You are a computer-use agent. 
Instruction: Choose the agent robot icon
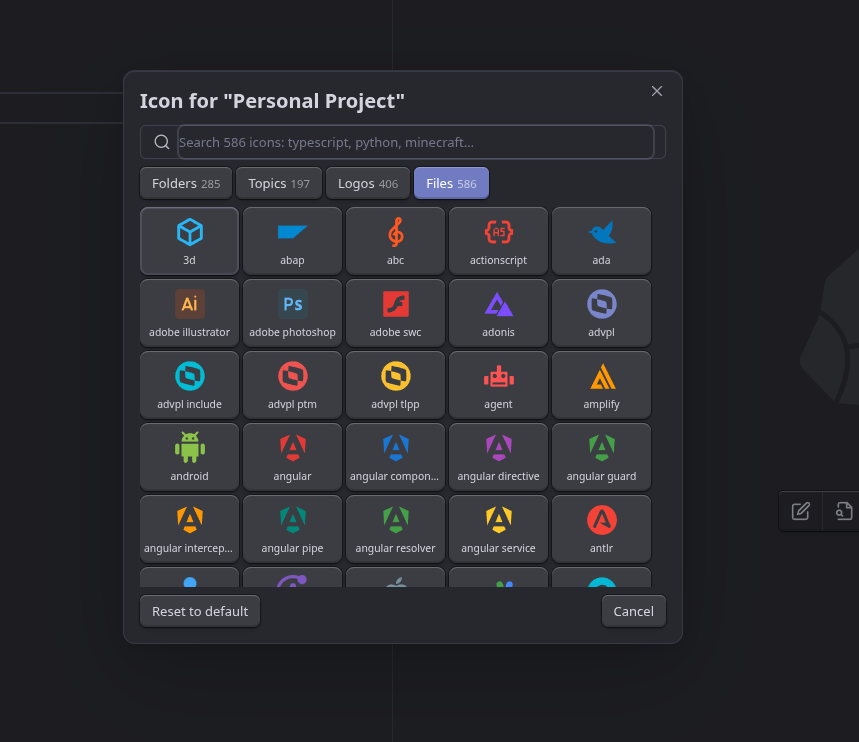point(499,385)
